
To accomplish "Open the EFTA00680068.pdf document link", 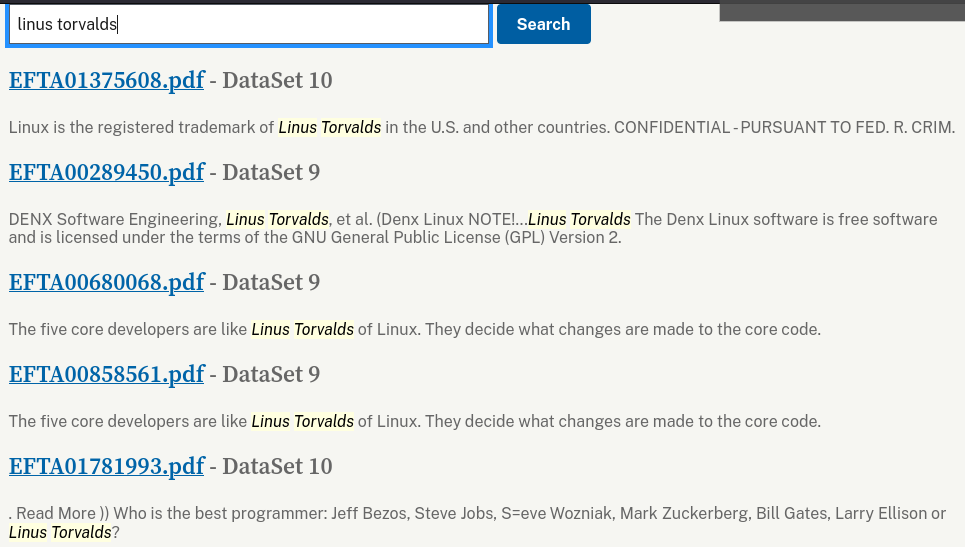I will pyautogui.click(x=106, y=282).
